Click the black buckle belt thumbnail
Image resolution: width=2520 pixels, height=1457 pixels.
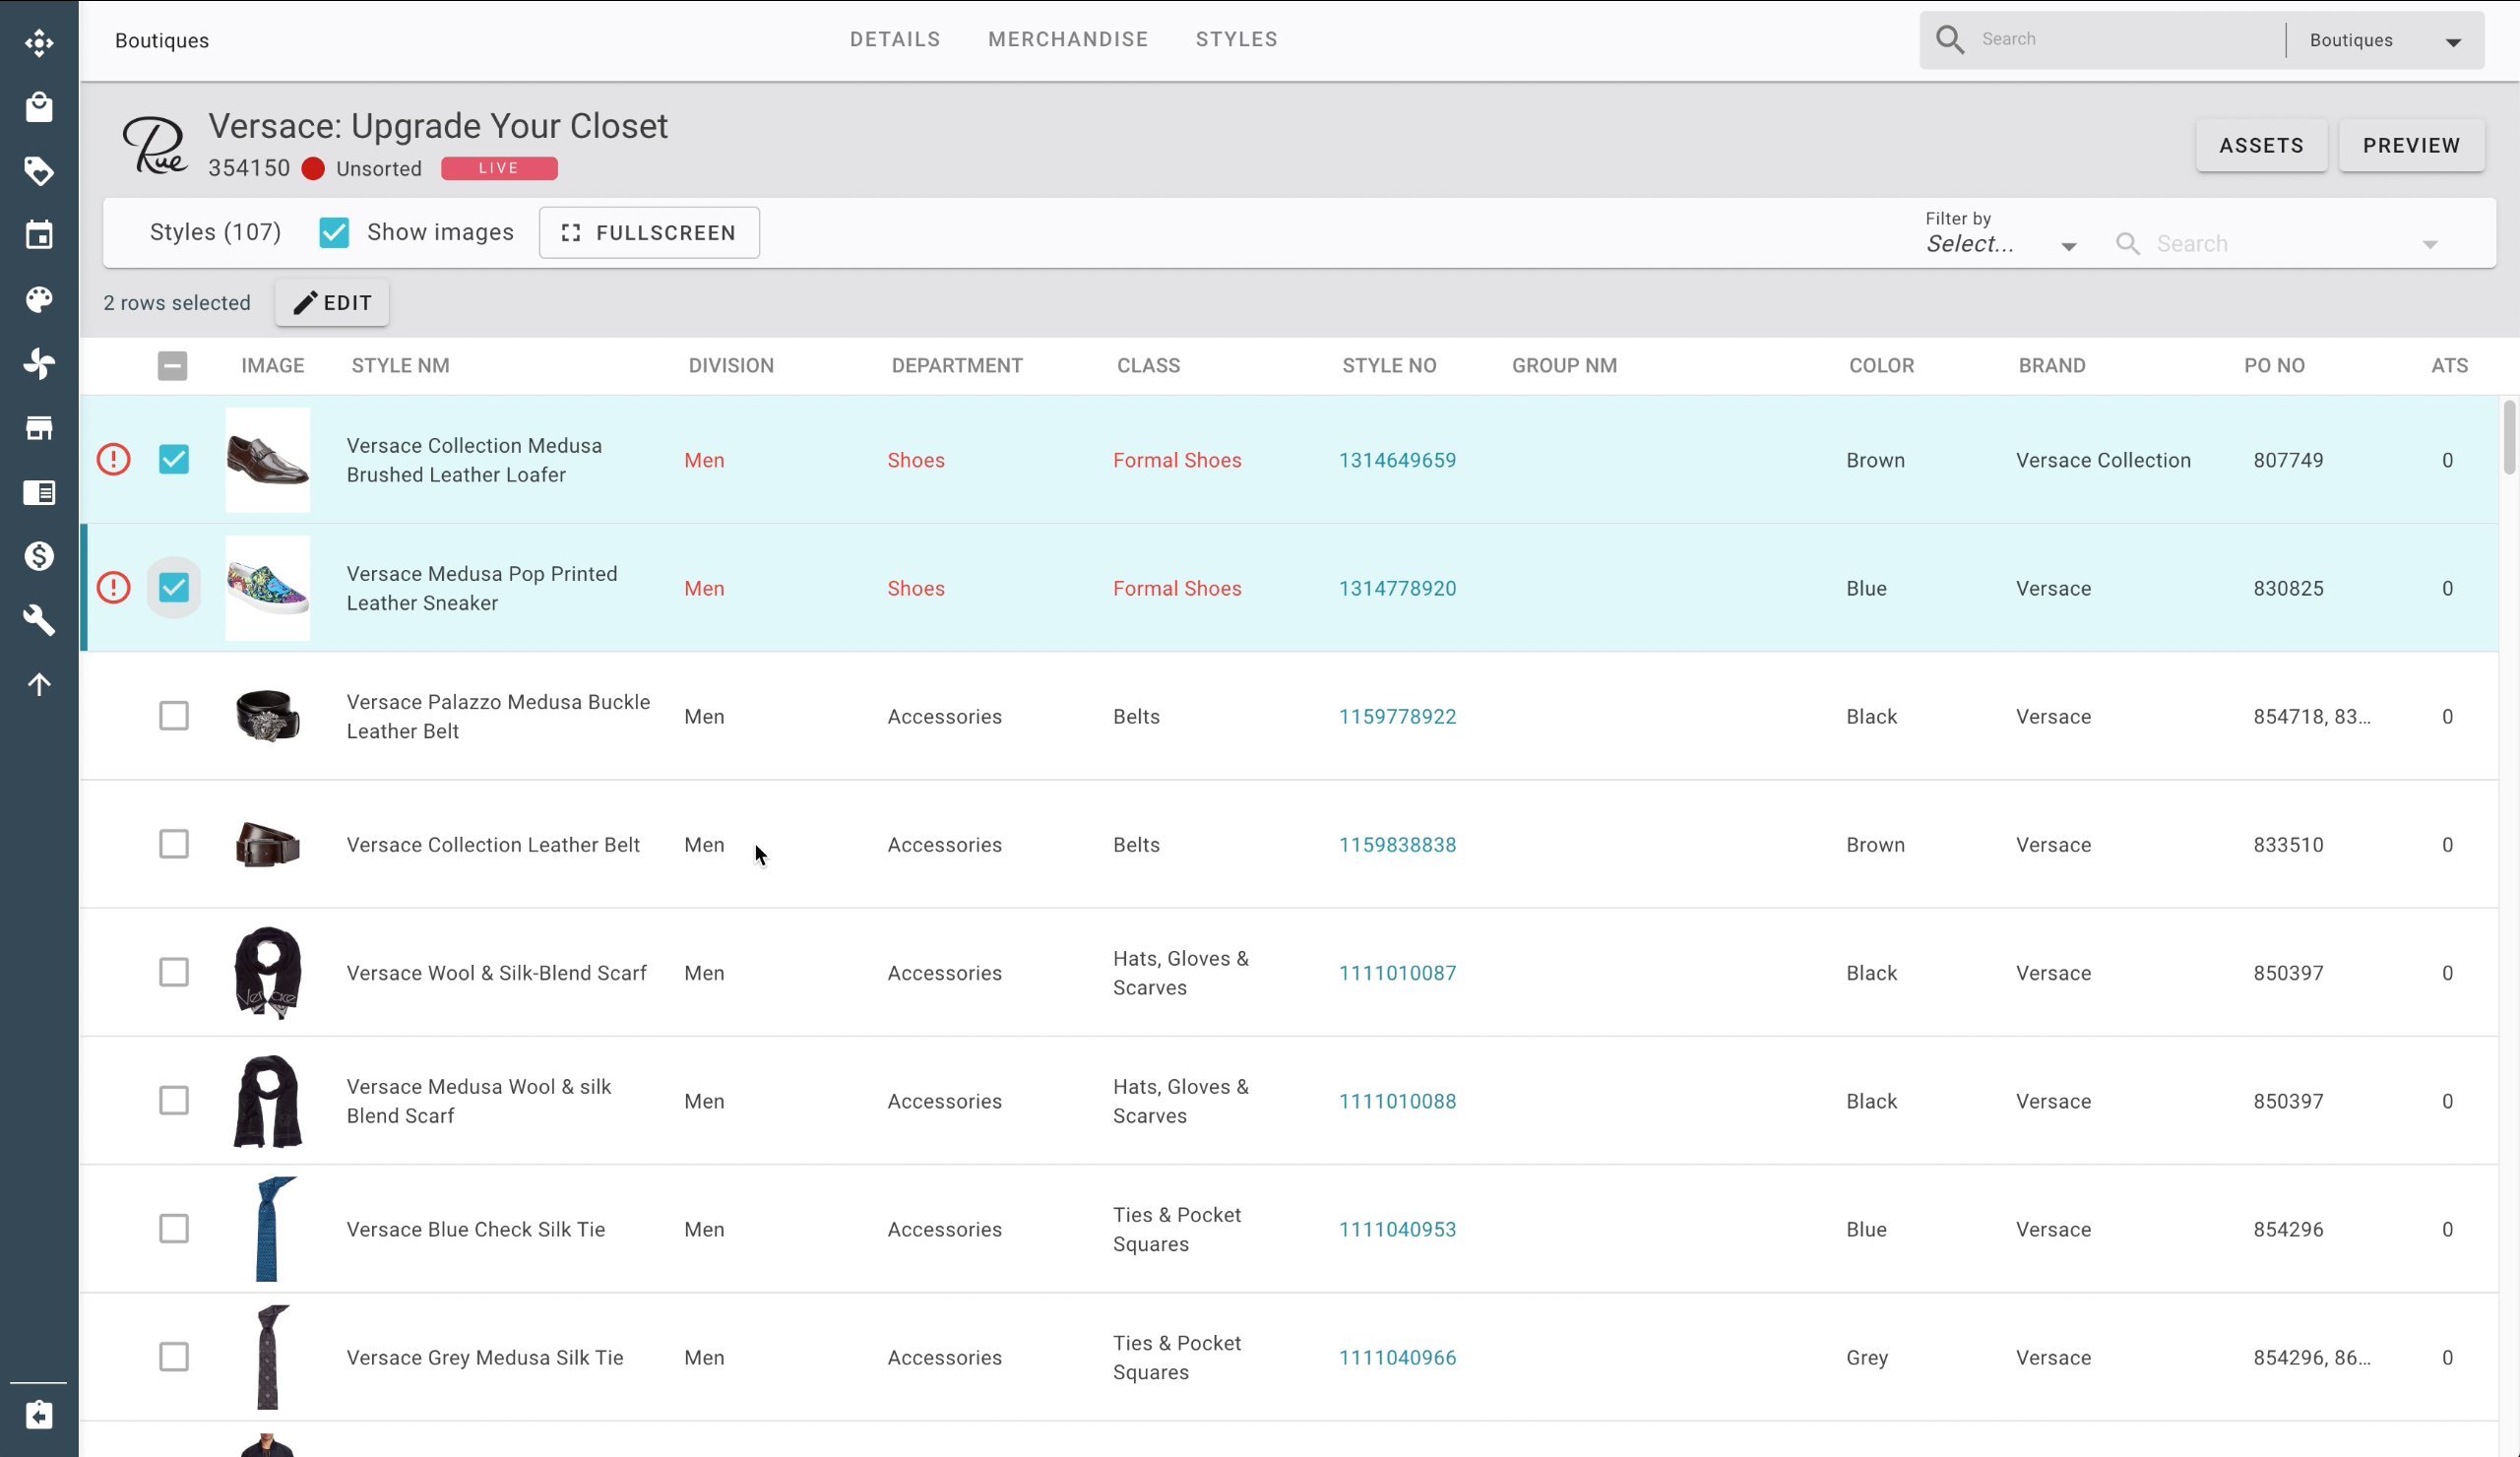point(267,716)
